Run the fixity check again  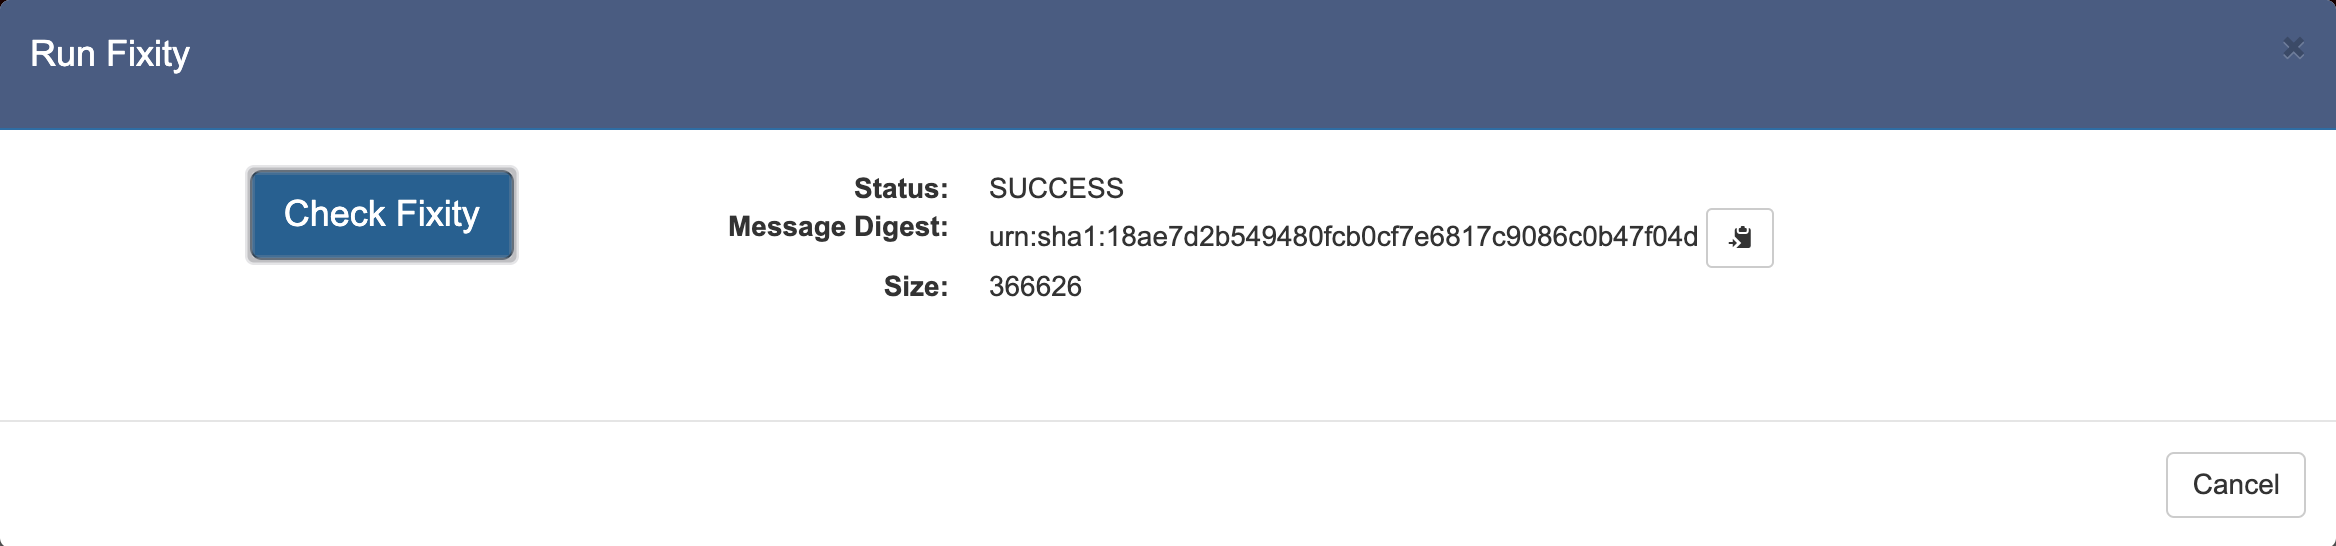point(381,214)
